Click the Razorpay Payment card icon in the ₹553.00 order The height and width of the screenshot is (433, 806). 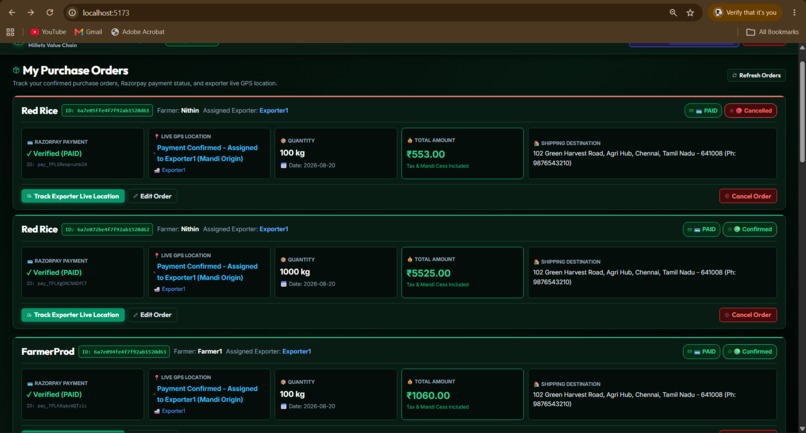coord(30,142)
